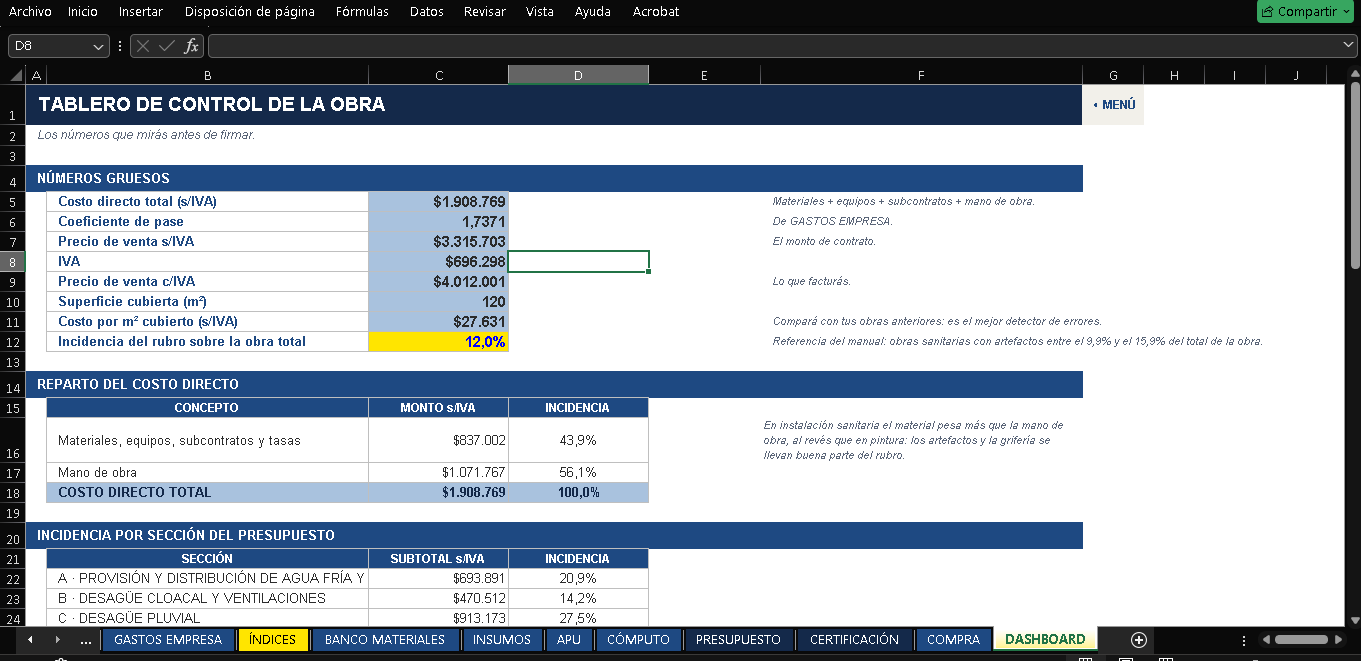
Task: Open the APU sheet tab
Action: (570, 640)
